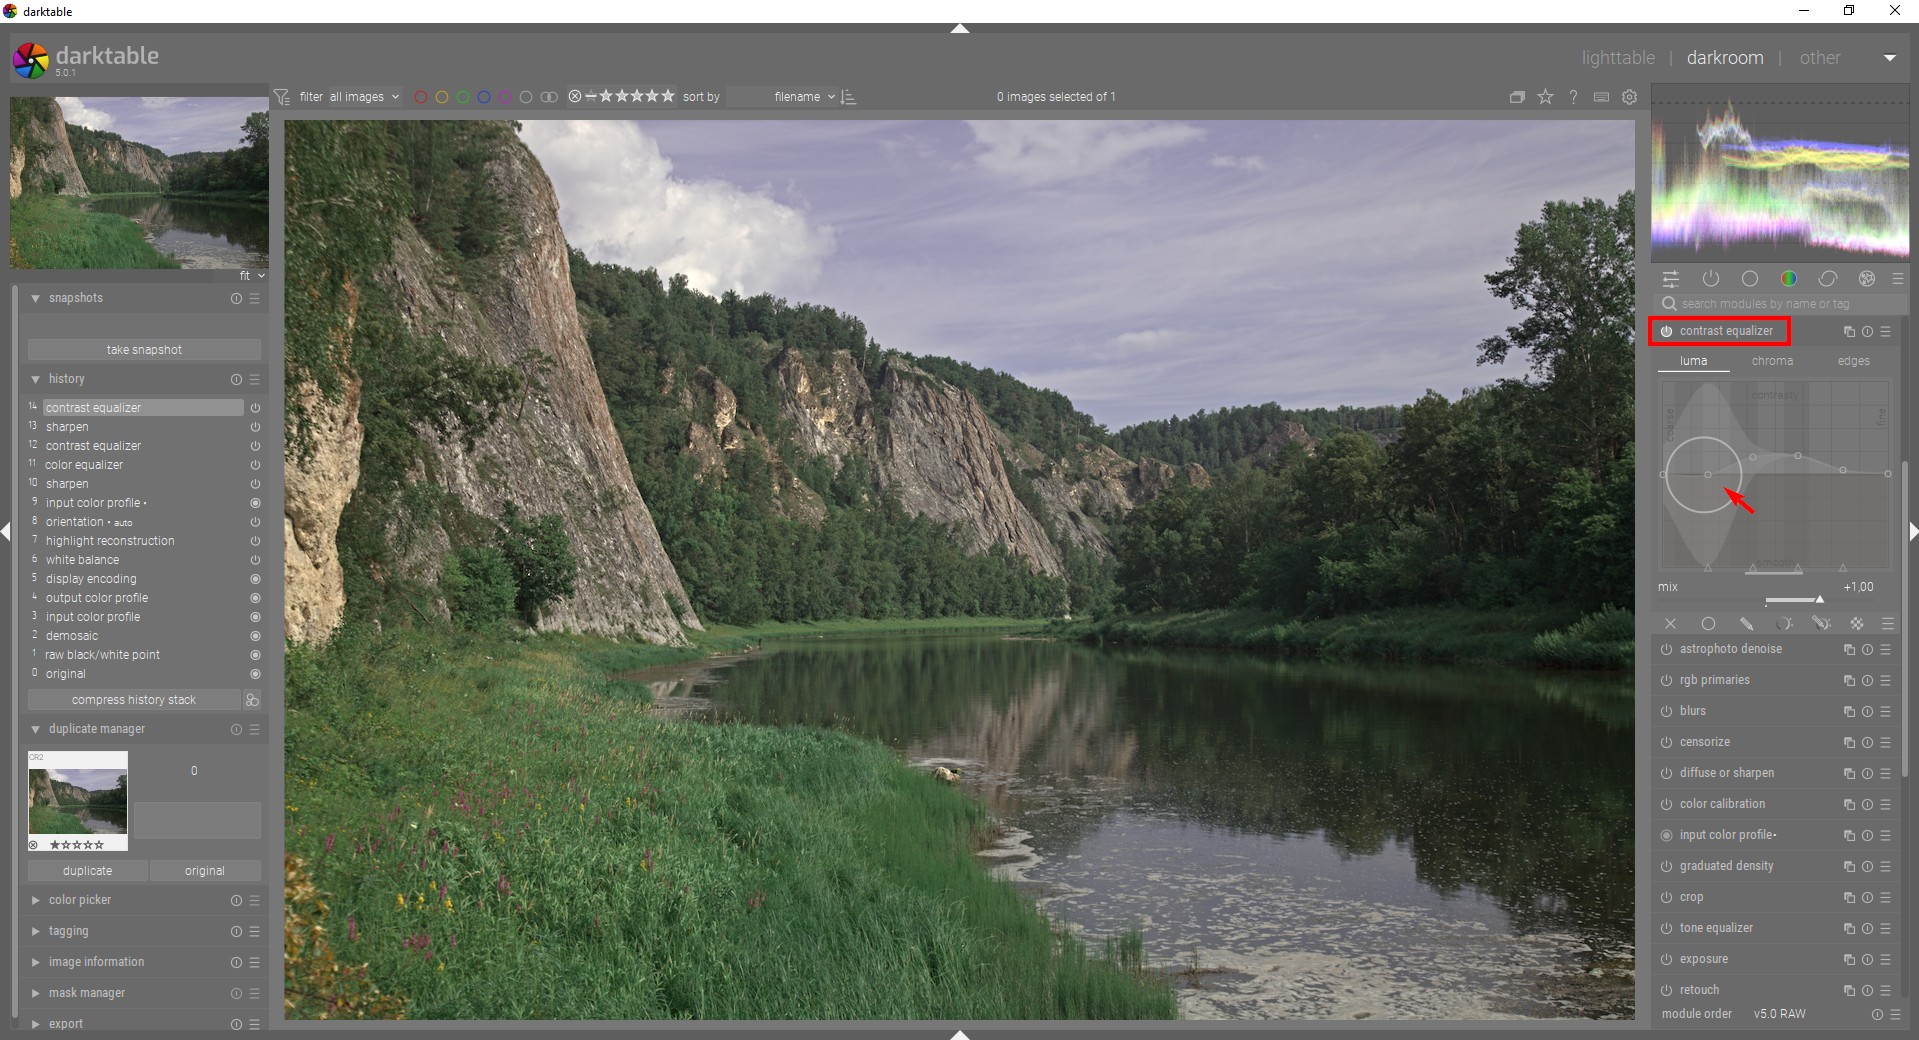Turn off the contrast equalizer module
Viewport: 1919px width, 1040px height.
pyautogui.click(x=1666, y=331)
